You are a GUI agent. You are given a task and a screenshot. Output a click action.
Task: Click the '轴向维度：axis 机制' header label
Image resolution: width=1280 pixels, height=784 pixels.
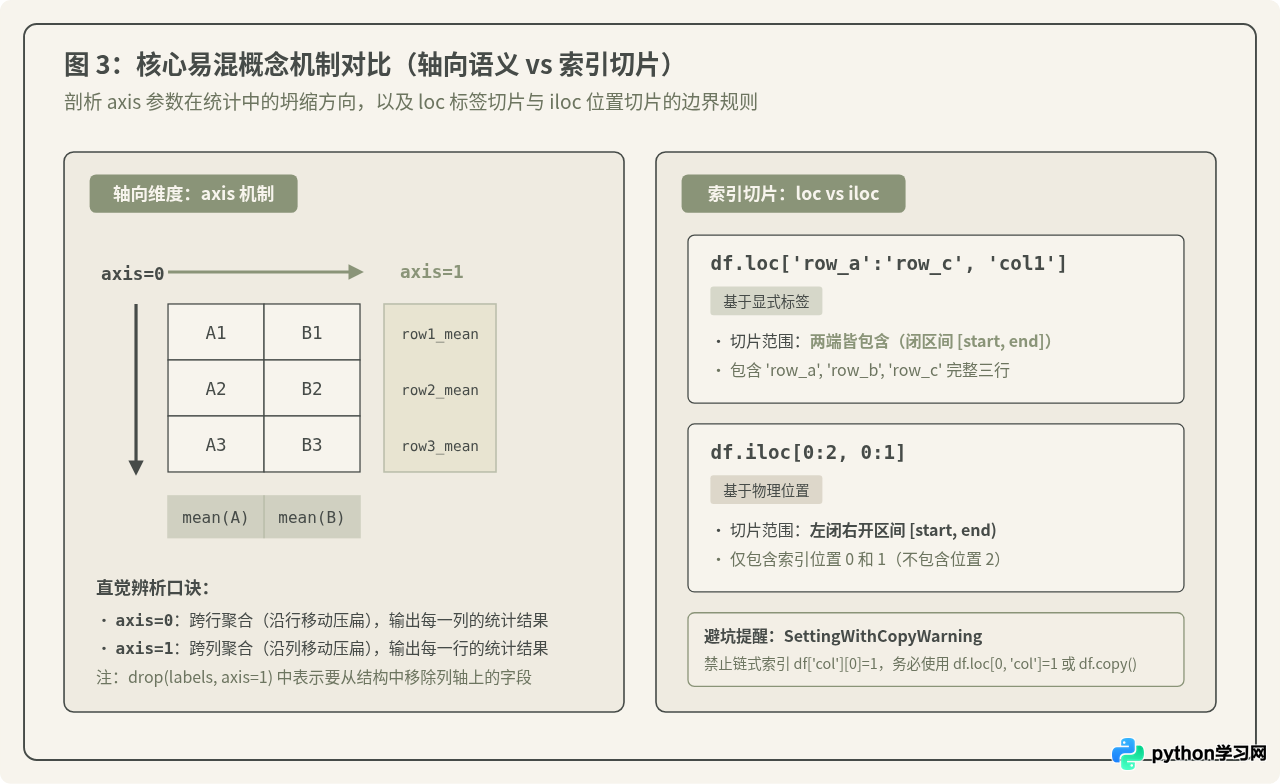pyautogui.click(x=193, y=194)
